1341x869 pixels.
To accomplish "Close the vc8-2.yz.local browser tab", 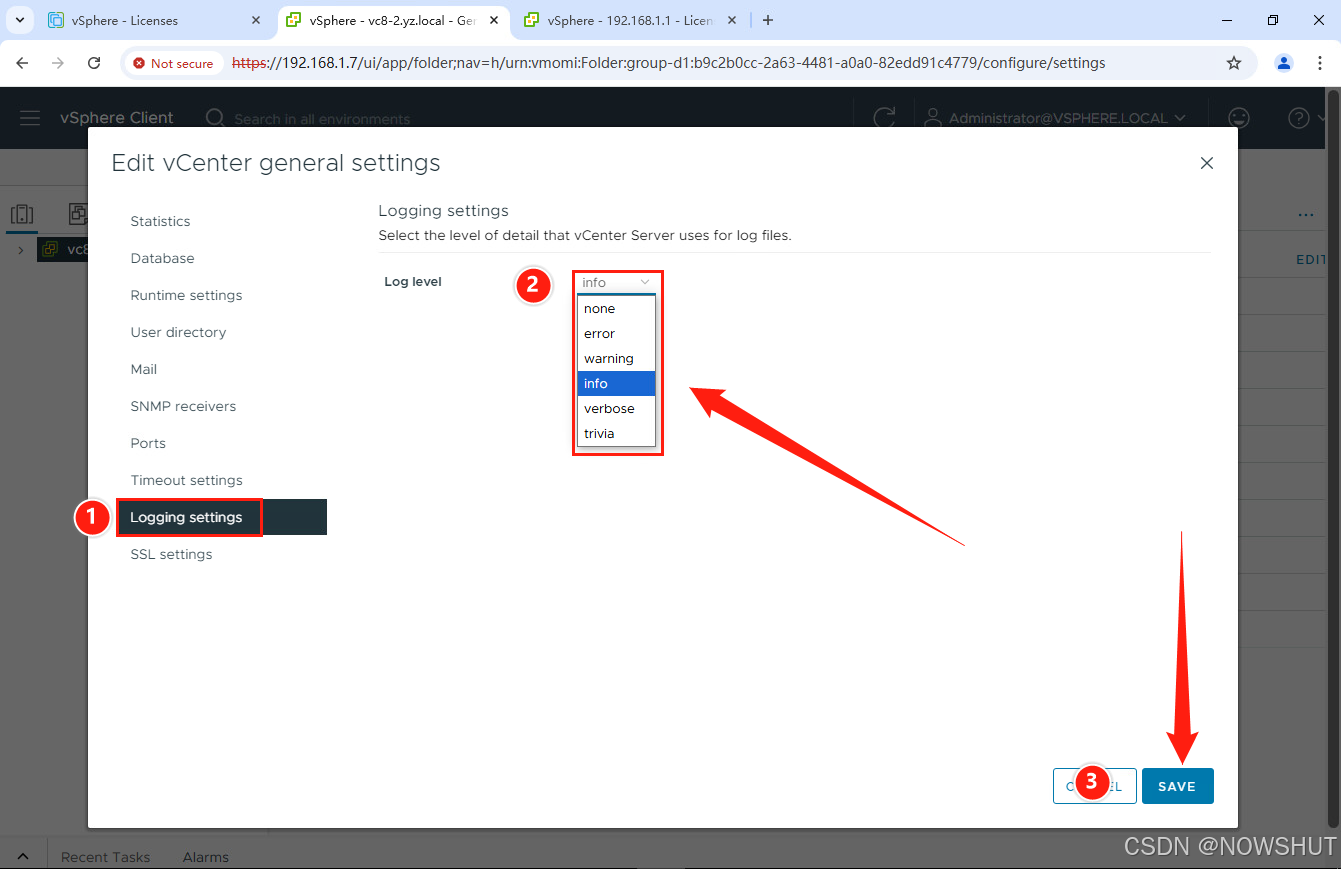I will point(494,20).
